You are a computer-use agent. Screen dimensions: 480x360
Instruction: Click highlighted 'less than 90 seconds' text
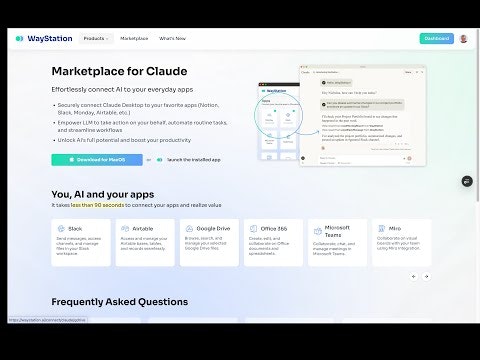(x=97, y=205)
